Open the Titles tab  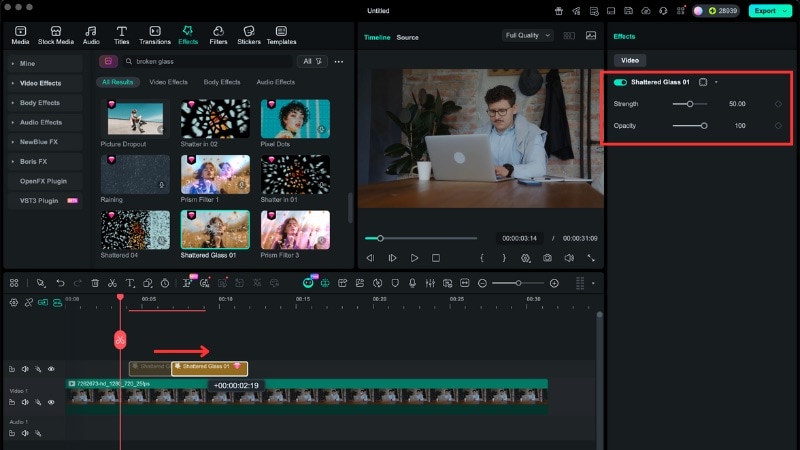121,35
